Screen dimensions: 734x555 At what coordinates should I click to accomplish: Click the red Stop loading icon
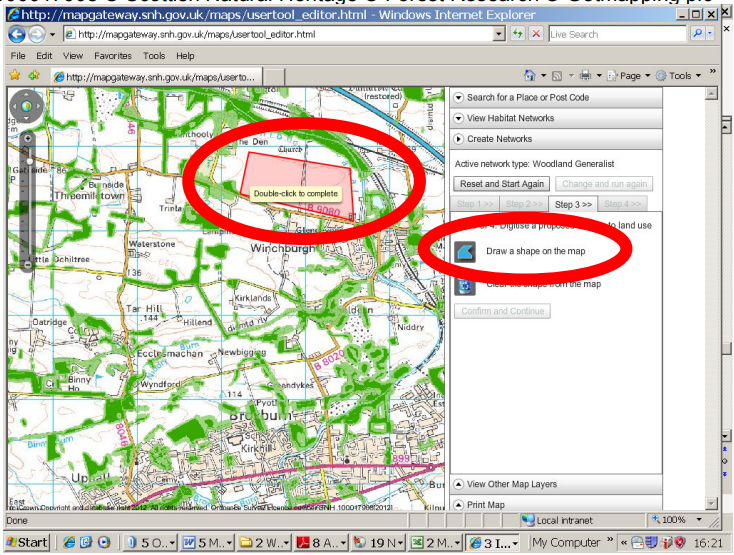[x=536, y=34]
